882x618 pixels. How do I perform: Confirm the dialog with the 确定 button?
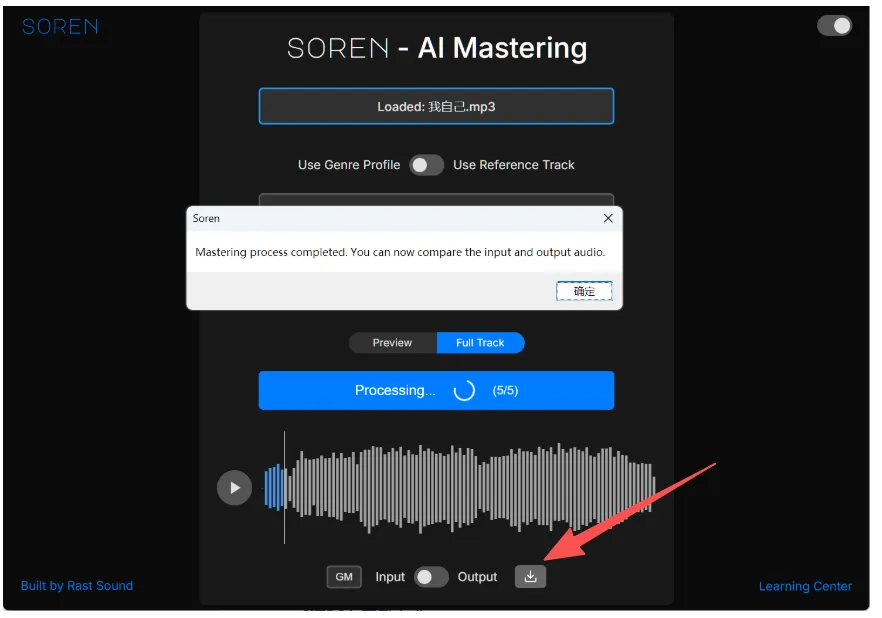pos(584,291)
